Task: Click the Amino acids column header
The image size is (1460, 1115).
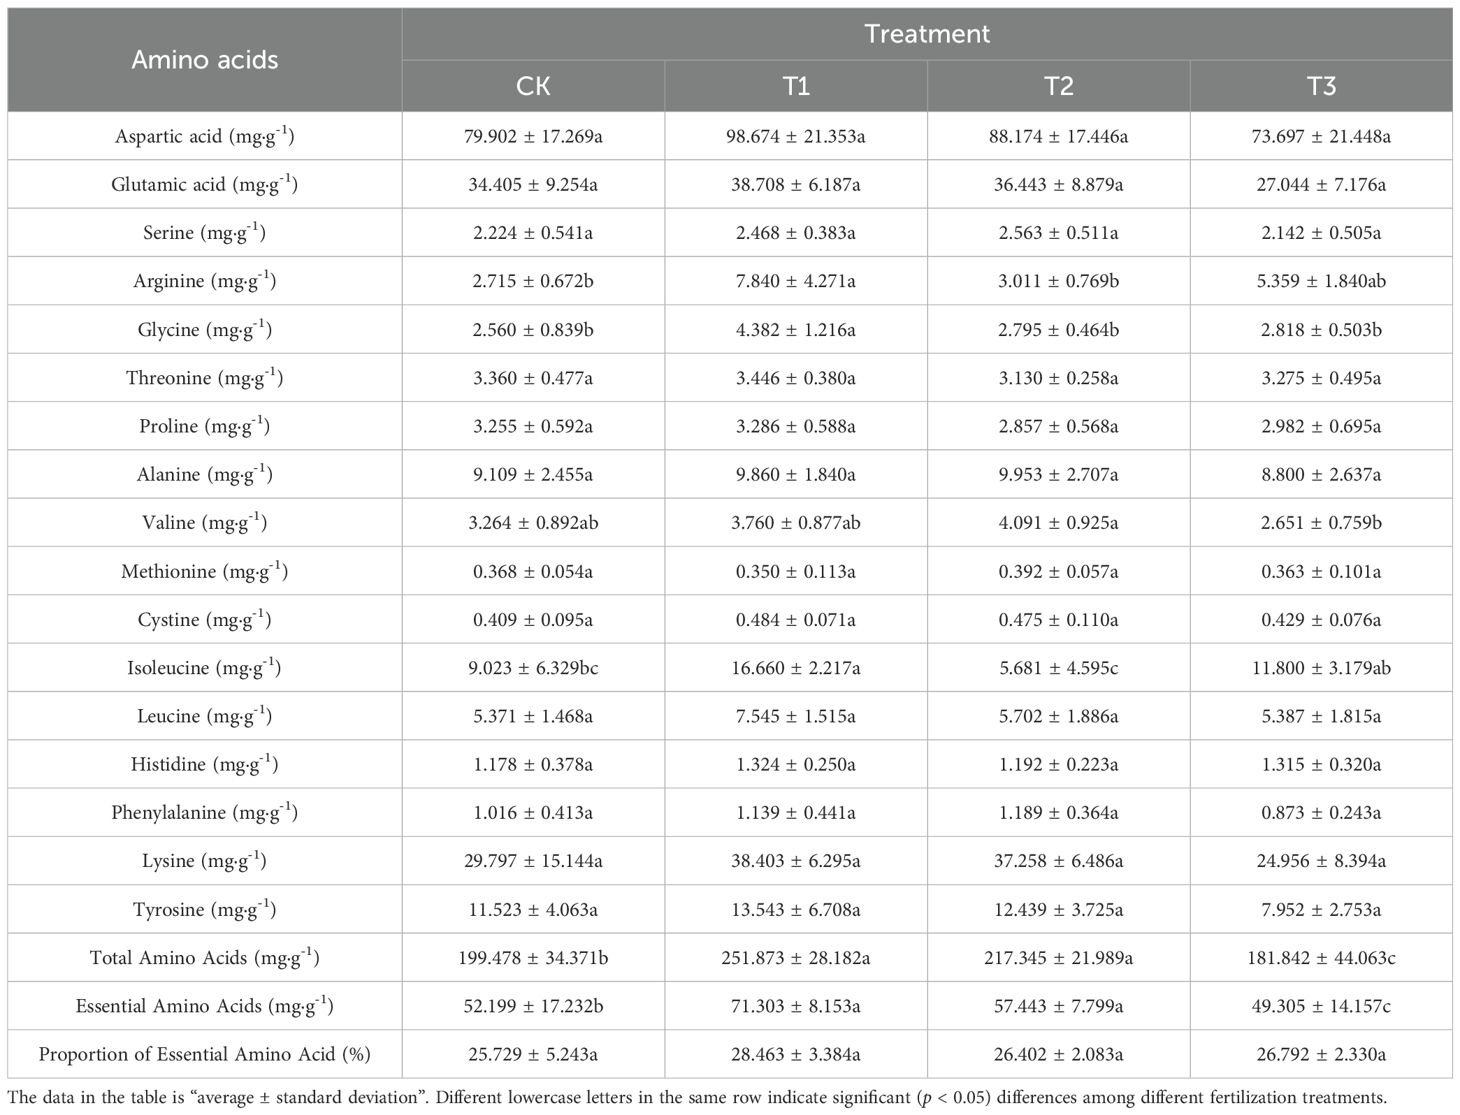Action: tap(205, 60)
